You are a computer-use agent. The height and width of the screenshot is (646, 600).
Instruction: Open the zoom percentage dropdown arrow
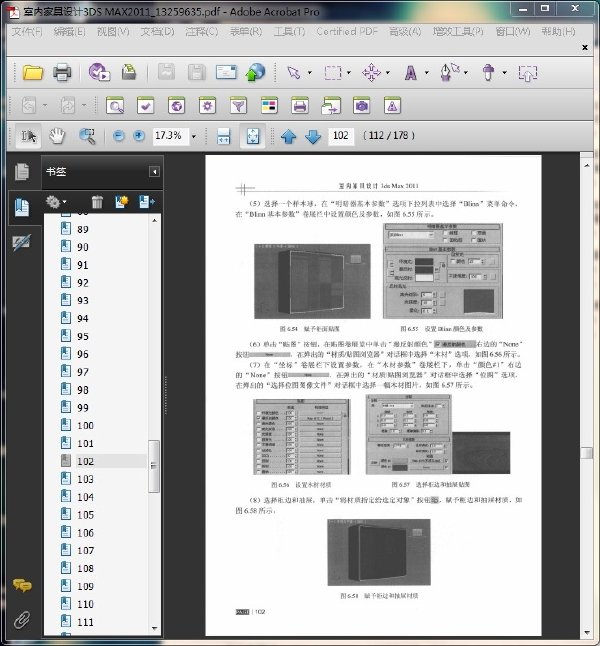pos(194,136)
